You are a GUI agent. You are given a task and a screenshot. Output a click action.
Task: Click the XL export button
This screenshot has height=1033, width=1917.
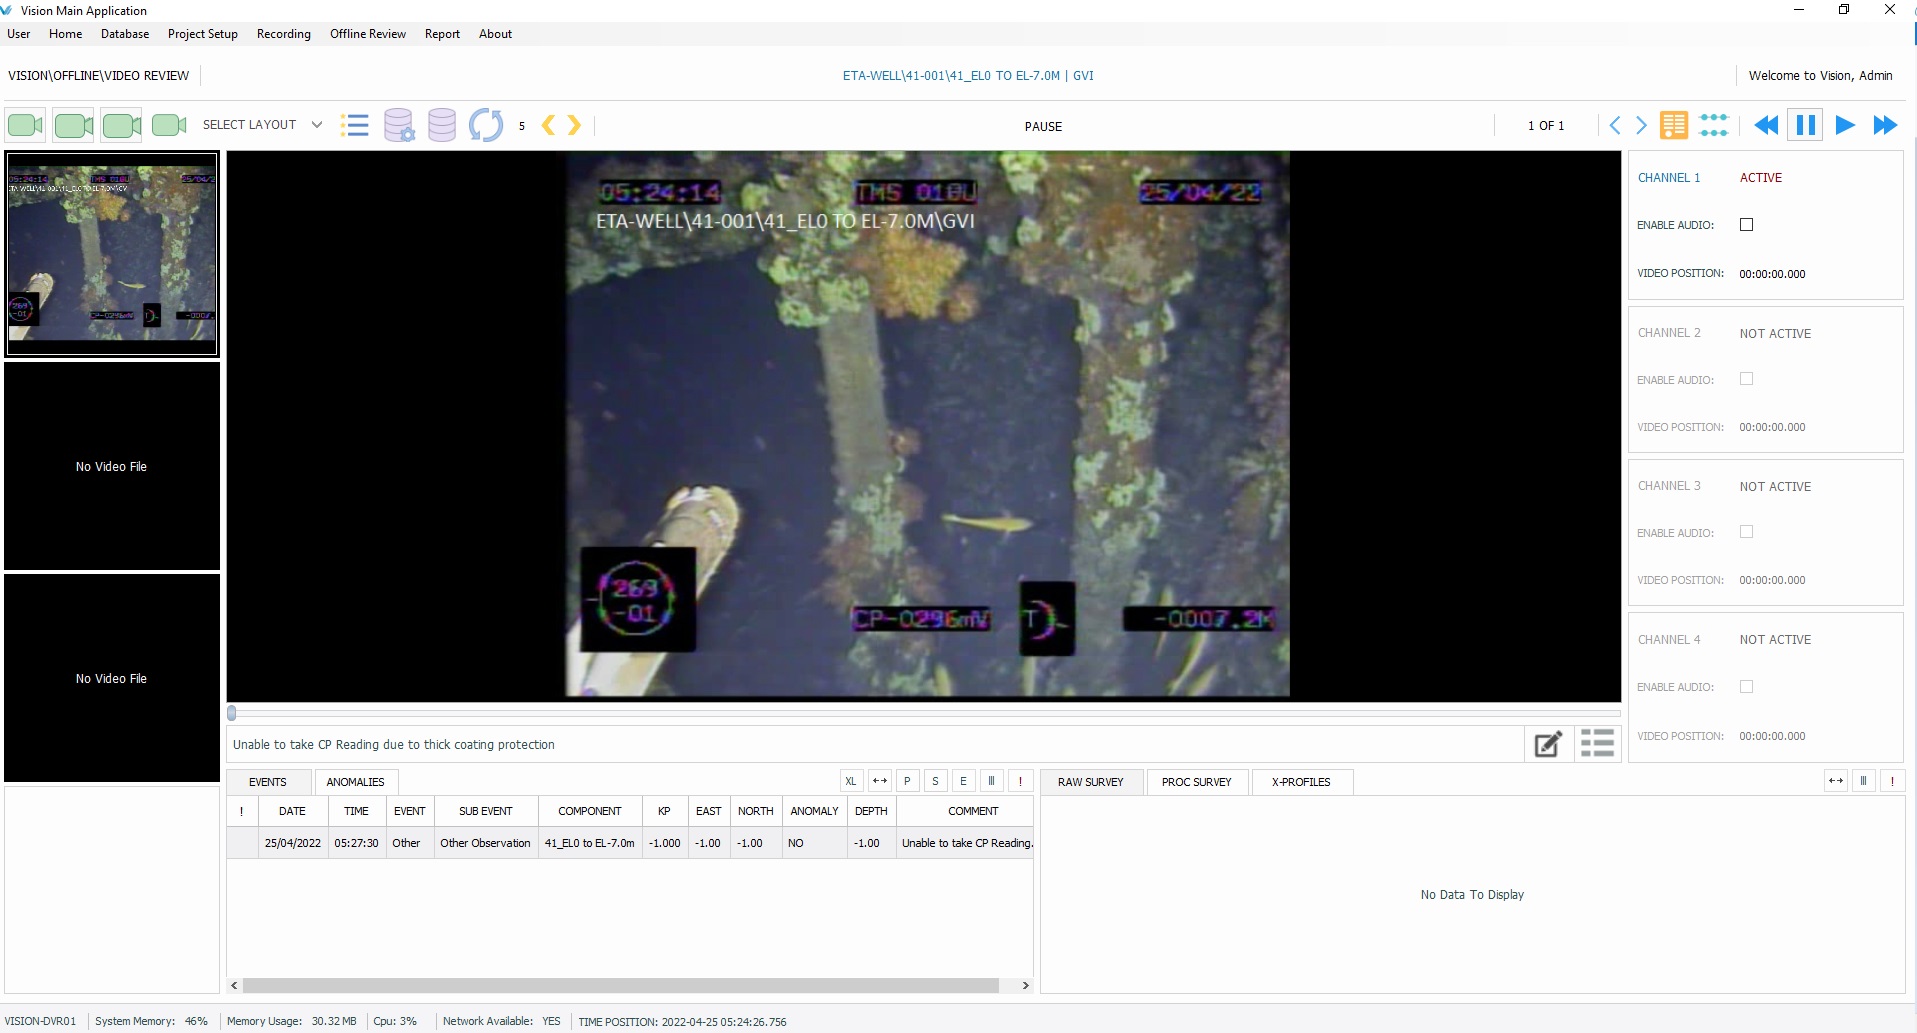point(850,781)
